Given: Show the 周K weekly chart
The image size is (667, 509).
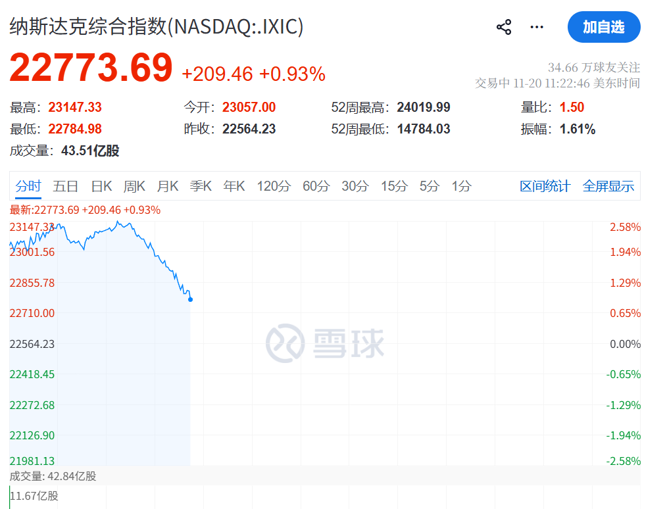Looking at the screenshot, I should (x=134, y=186).
